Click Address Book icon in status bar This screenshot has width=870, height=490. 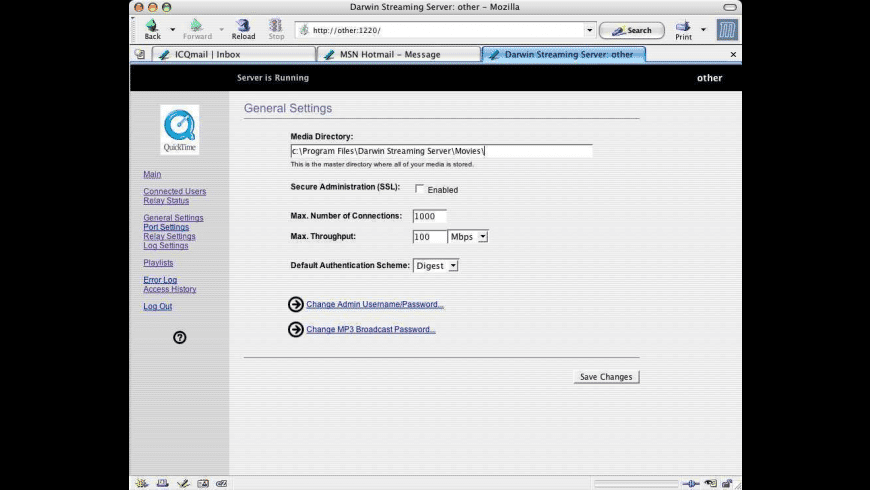click(203, 483)
